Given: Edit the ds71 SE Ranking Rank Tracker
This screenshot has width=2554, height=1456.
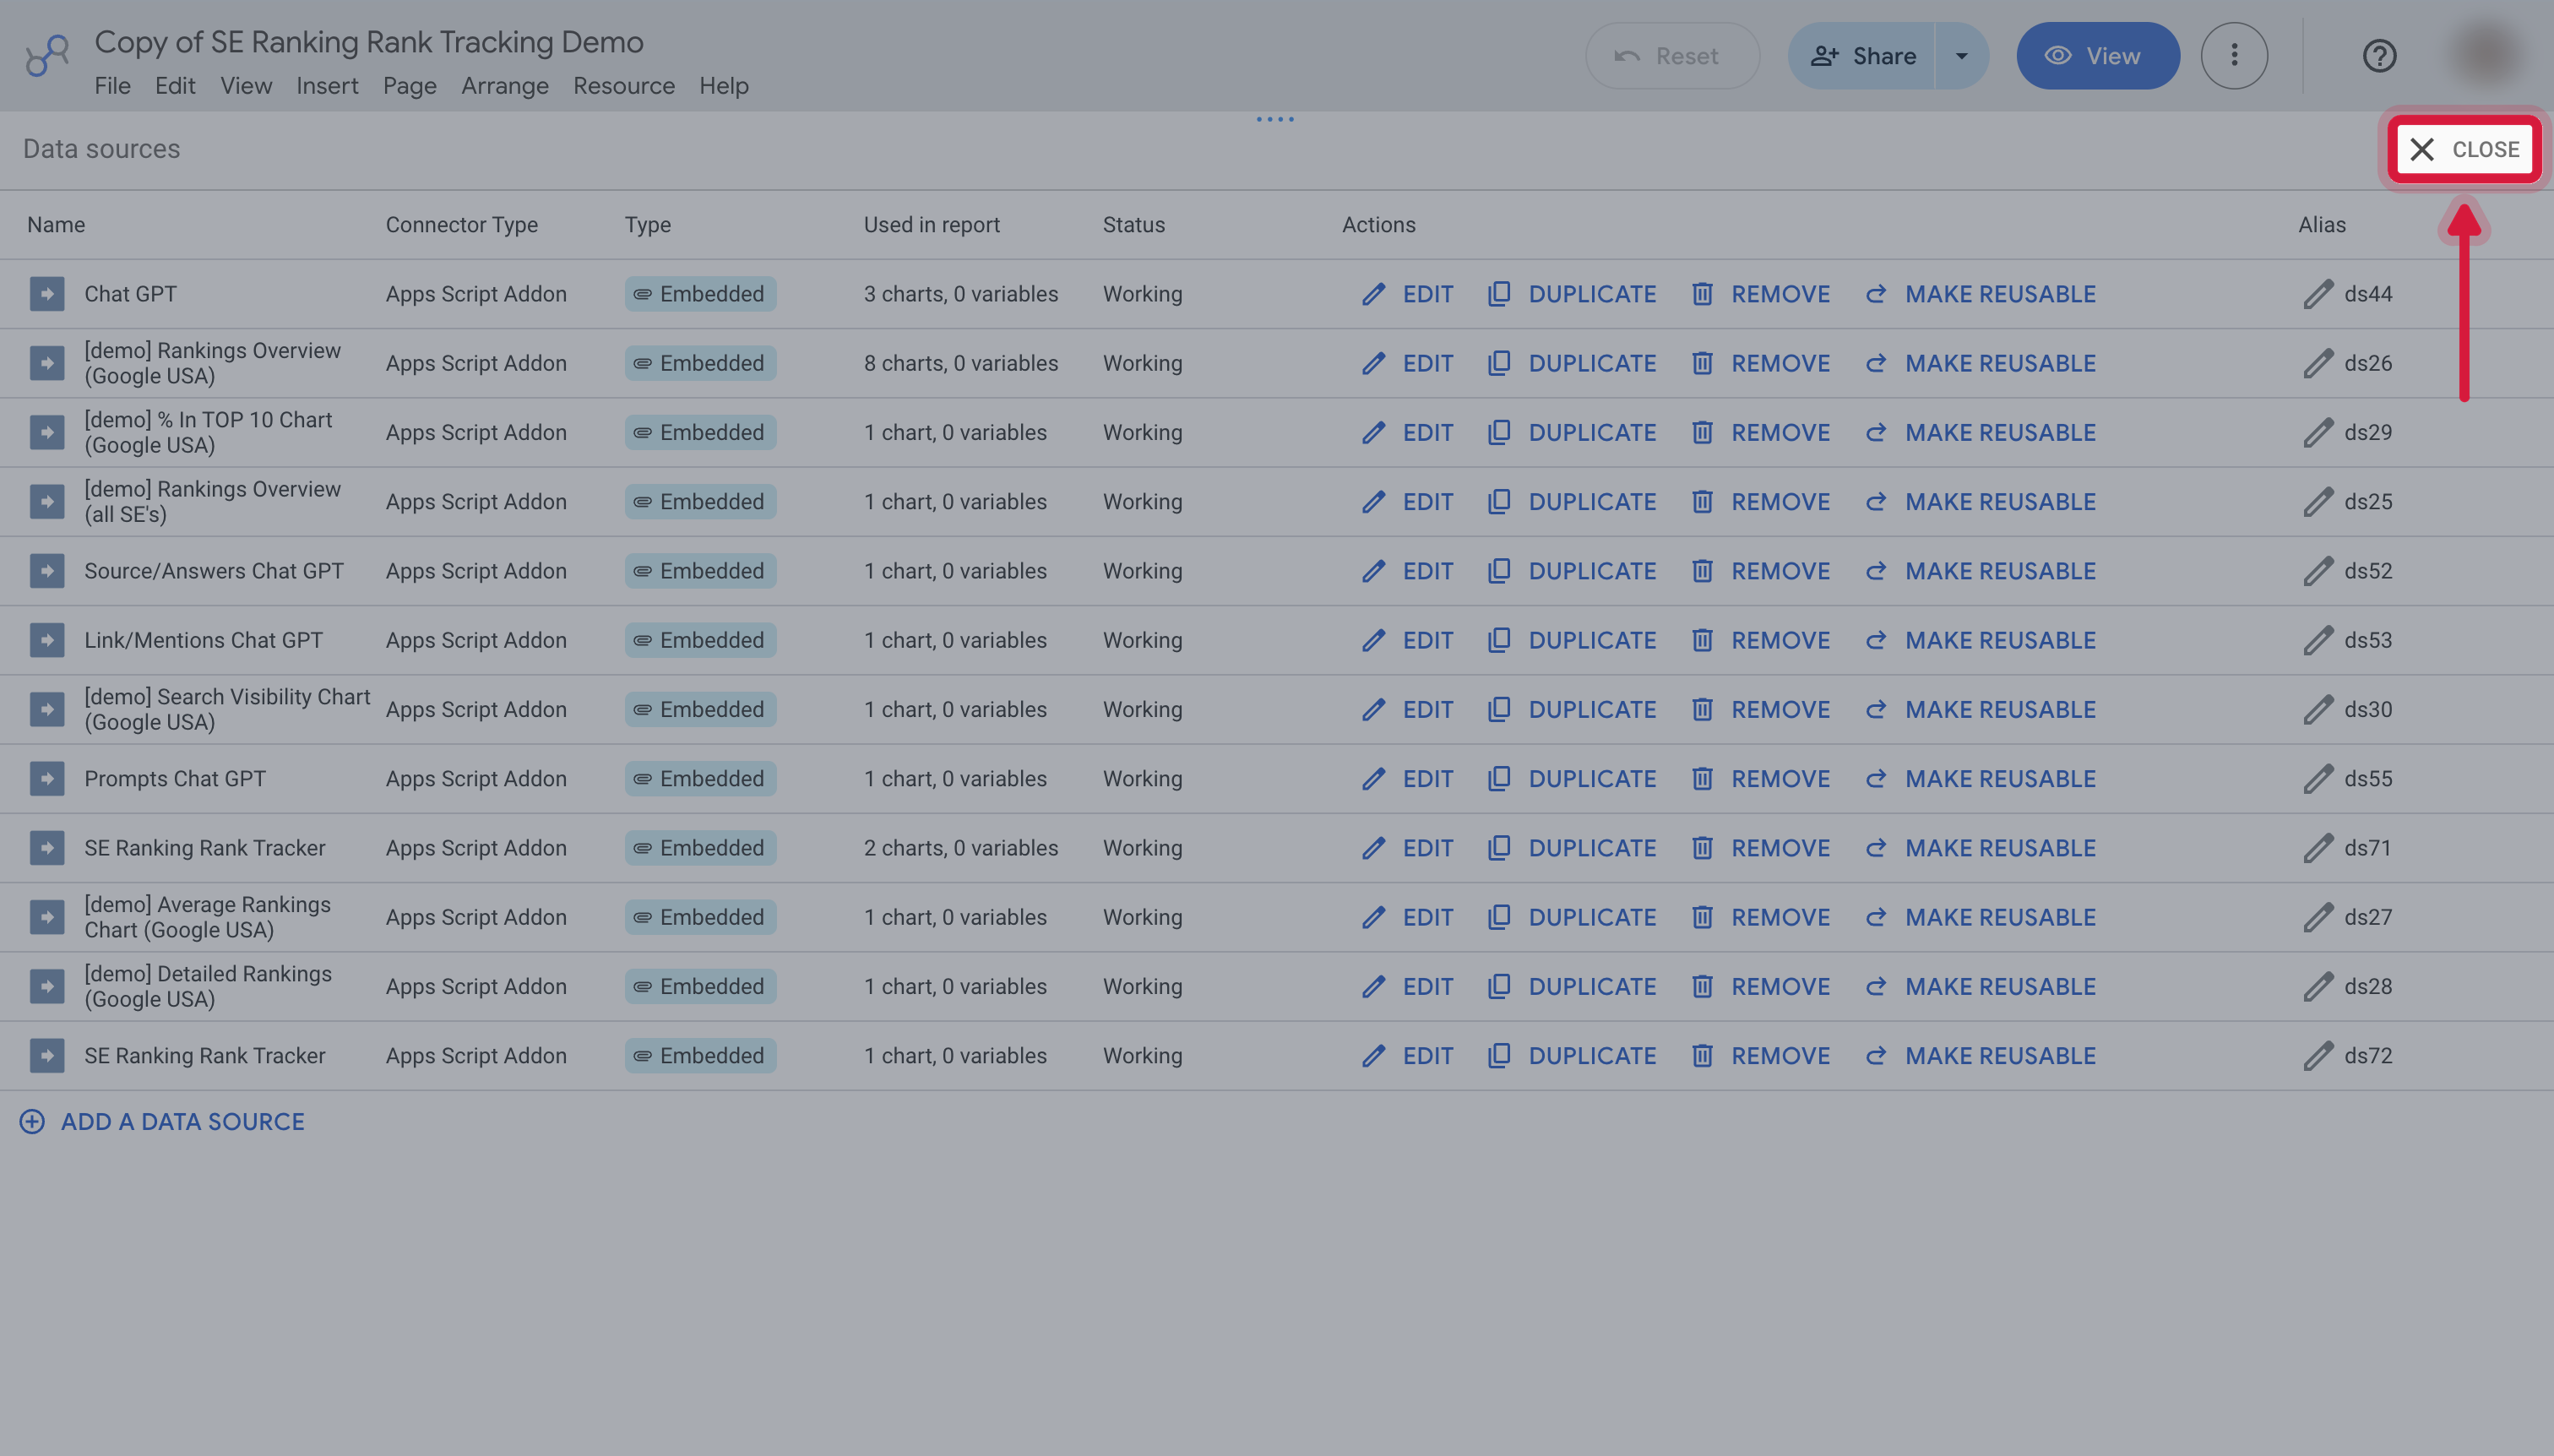Looking at the screenshot, I should [x=1407, y=848].
